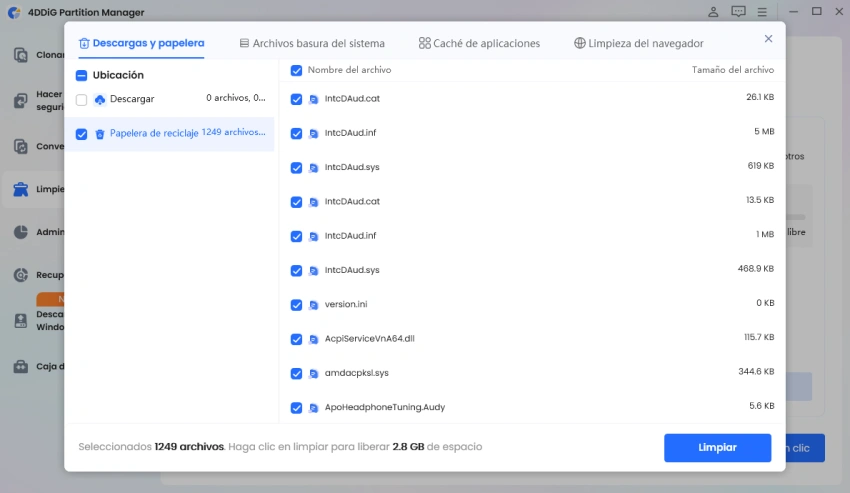
Task: Select the cleanup broom sidebar icon
Action: tap(21, 189)
